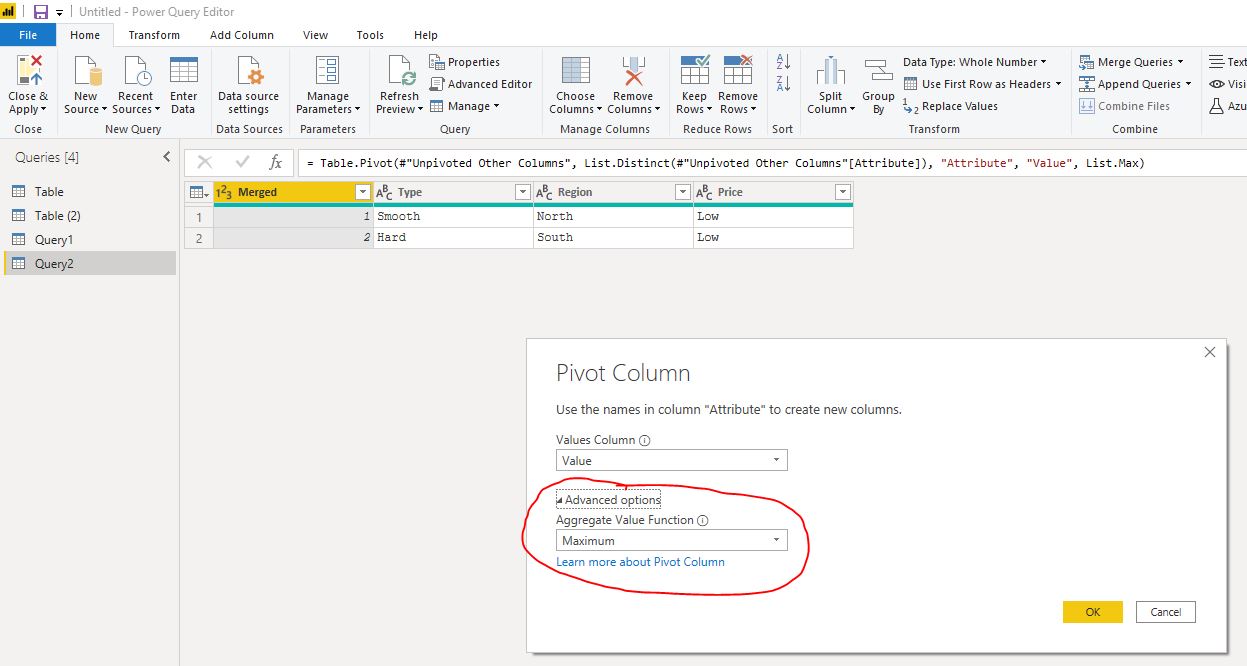Click the formula bar cancel X icon
Viewport: 1247px width, 666px height.
tap(205, 162)
